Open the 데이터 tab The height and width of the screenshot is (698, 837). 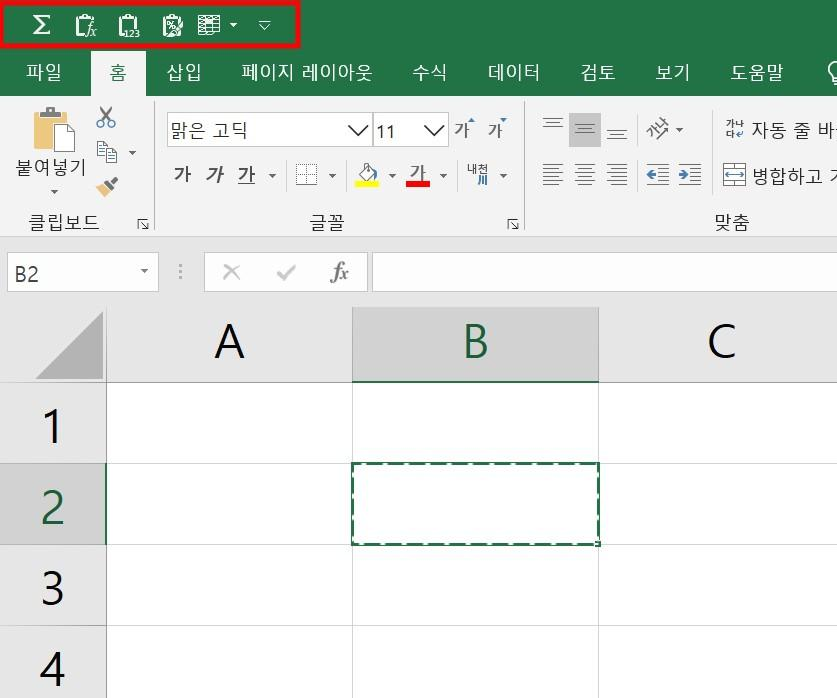(x=514, y=72)
